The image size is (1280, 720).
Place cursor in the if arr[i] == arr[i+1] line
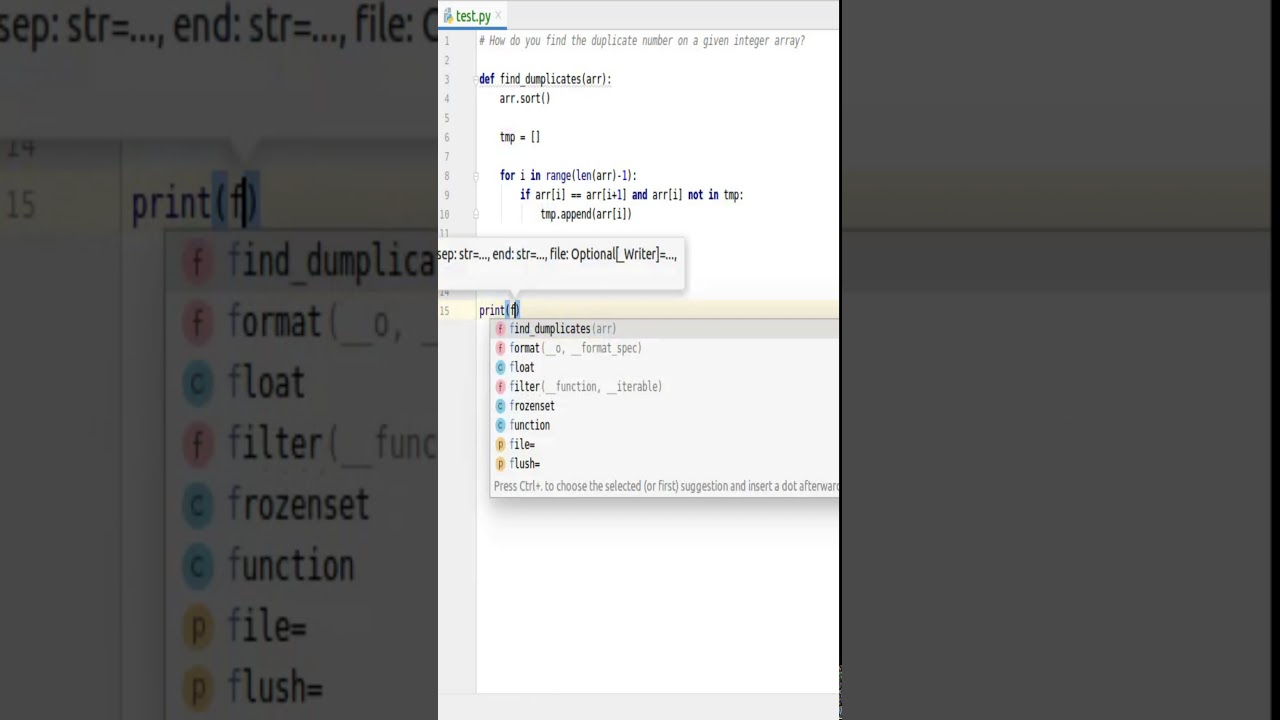click(x=632, y=195)
